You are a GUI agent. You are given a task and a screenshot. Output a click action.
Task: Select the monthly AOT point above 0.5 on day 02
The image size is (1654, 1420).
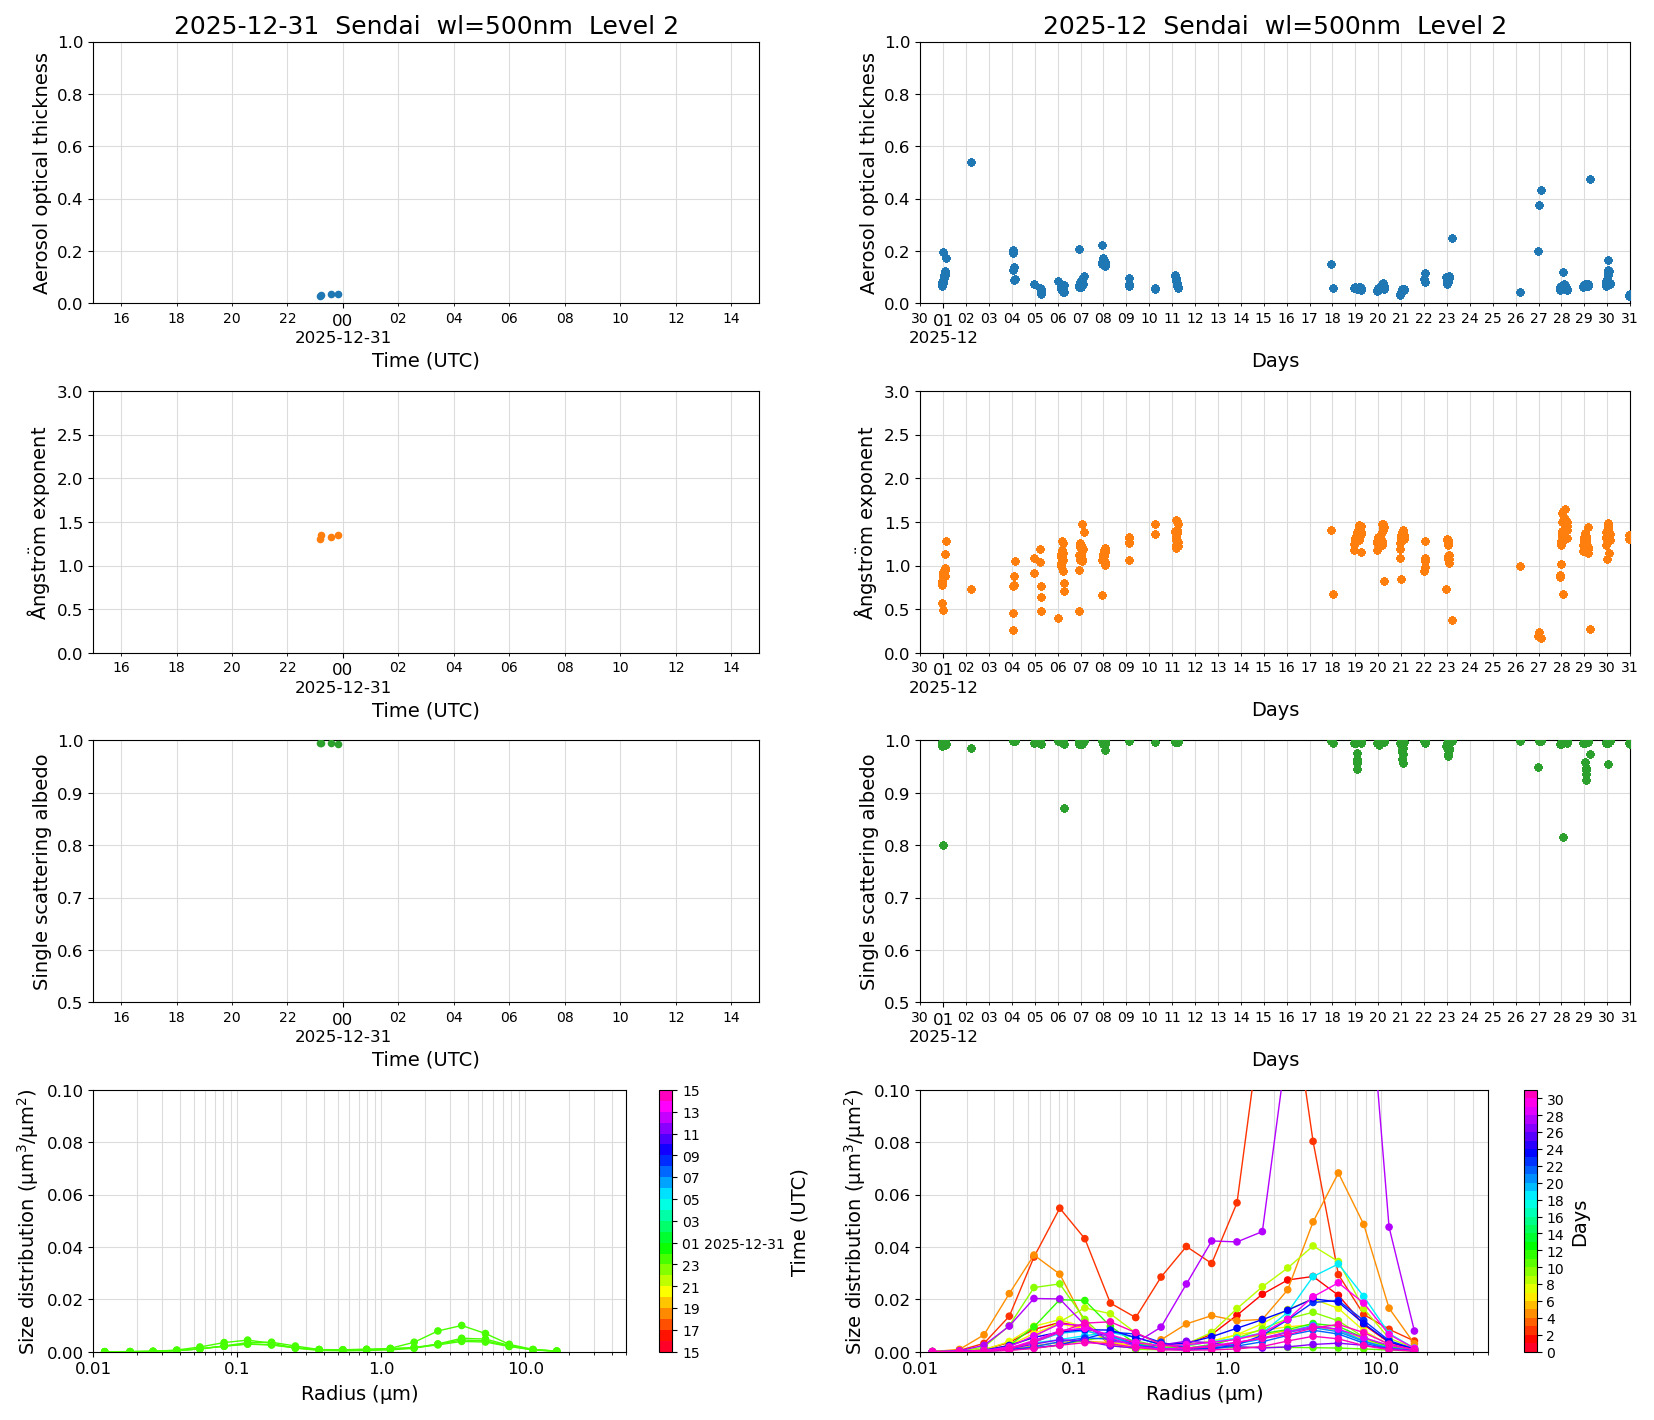pos(971,162)
